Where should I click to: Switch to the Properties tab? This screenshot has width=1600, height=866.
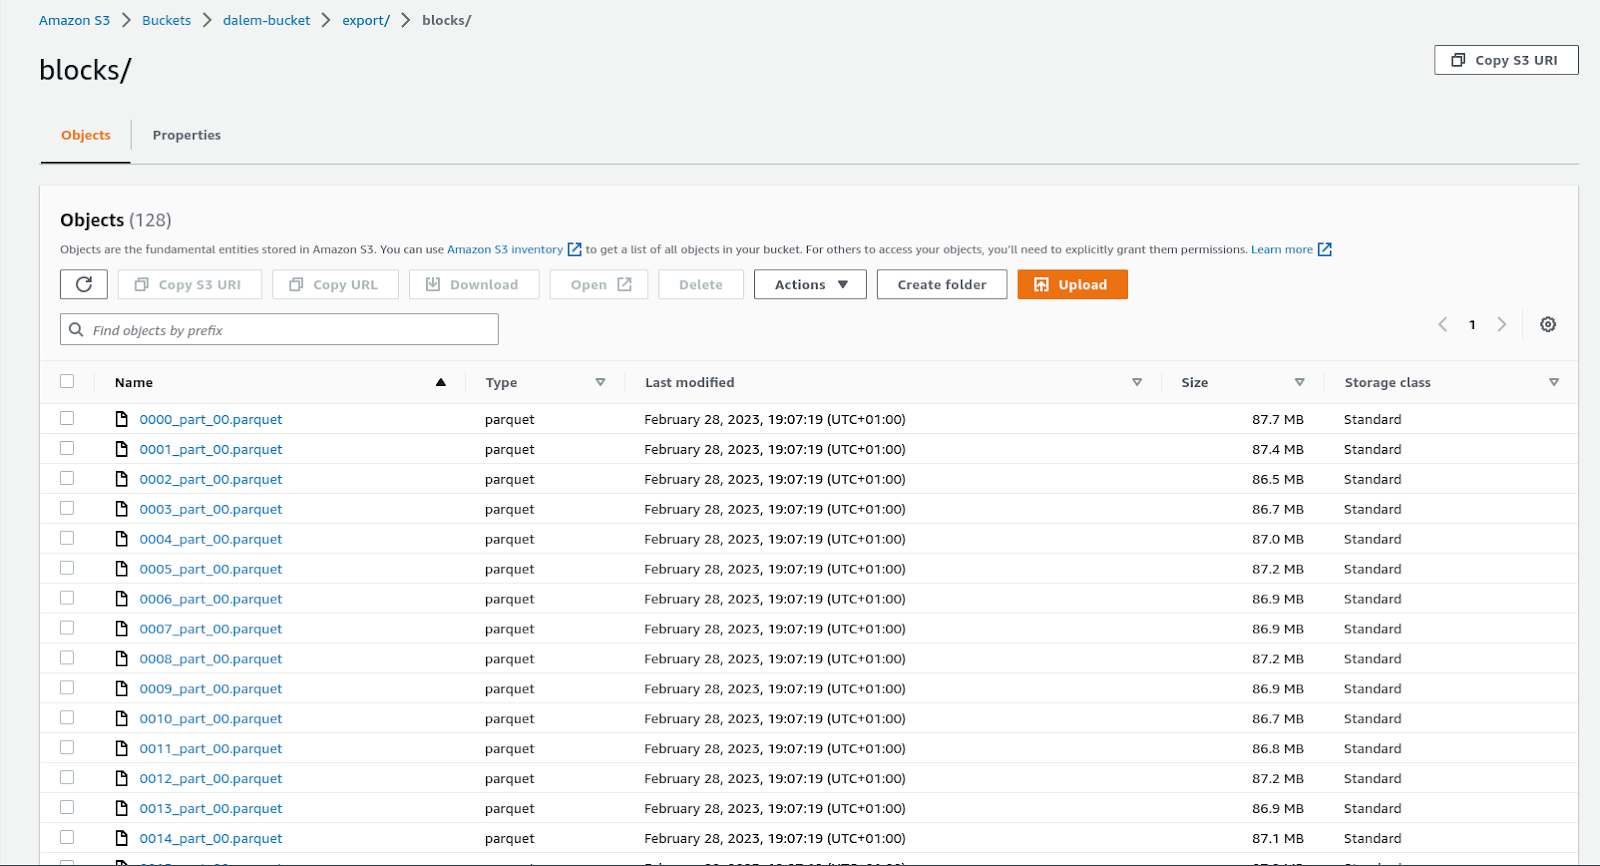[187, 136]
